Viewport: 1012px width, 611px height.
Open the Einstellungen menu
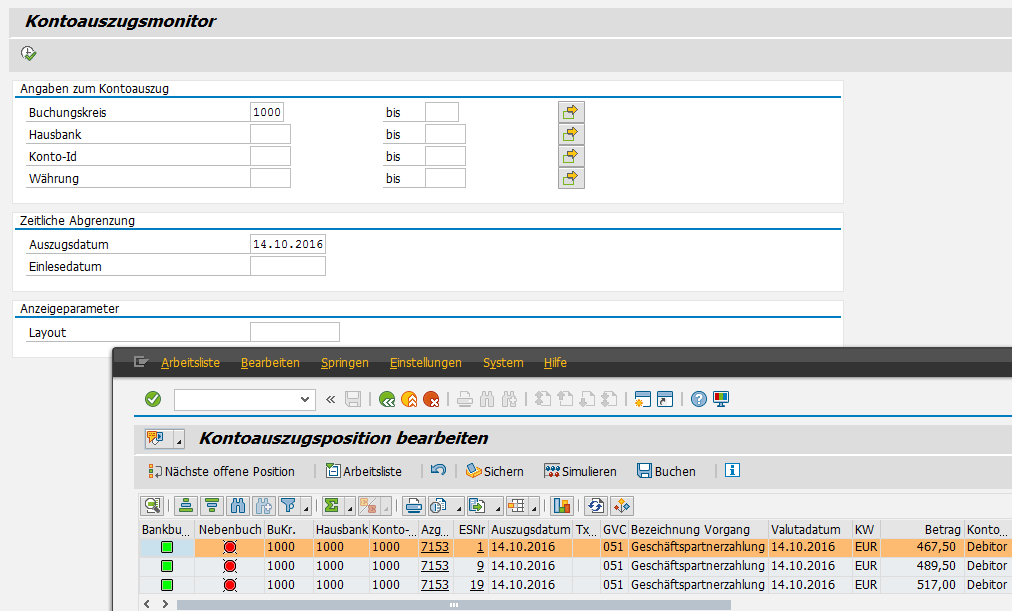426,363
